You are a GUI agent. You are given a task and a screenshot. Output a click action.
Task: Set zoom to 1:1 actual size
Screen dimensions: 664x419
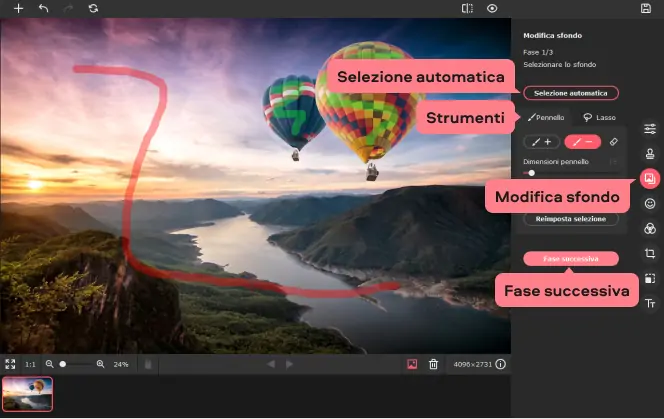(30, 364)
